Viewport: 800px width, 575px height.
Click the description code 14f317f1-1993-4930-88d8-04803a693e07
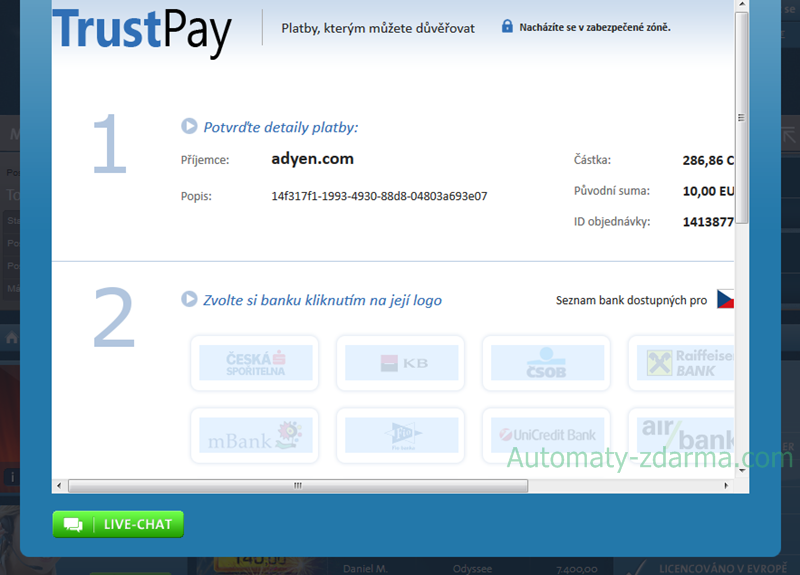(379, 196)
